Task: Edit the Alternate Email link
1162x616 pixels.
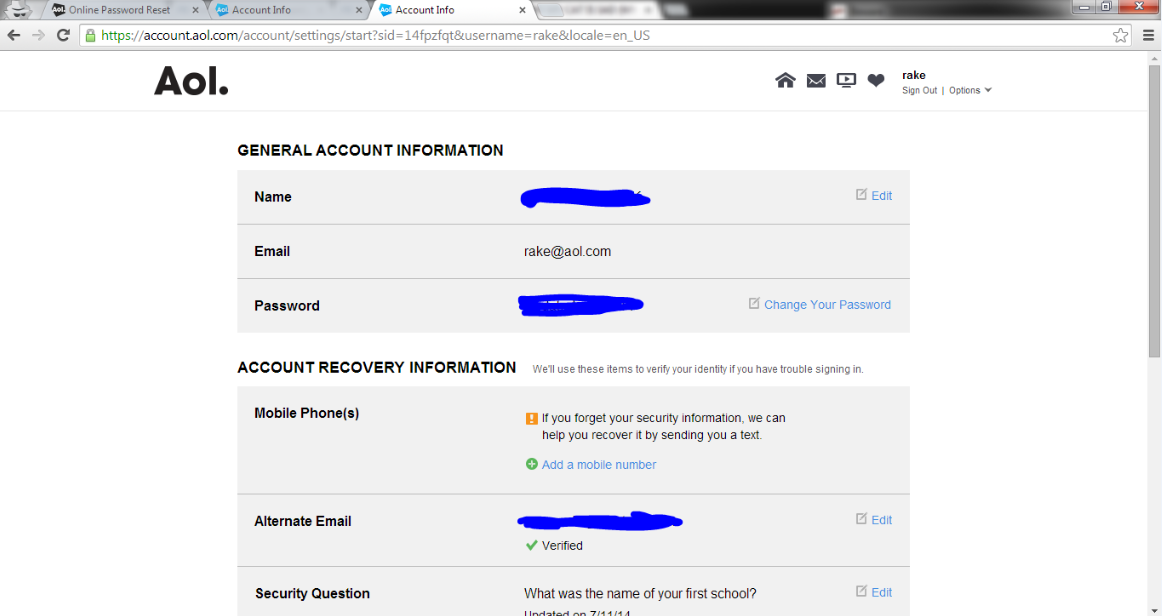Action: click(881, 520)
